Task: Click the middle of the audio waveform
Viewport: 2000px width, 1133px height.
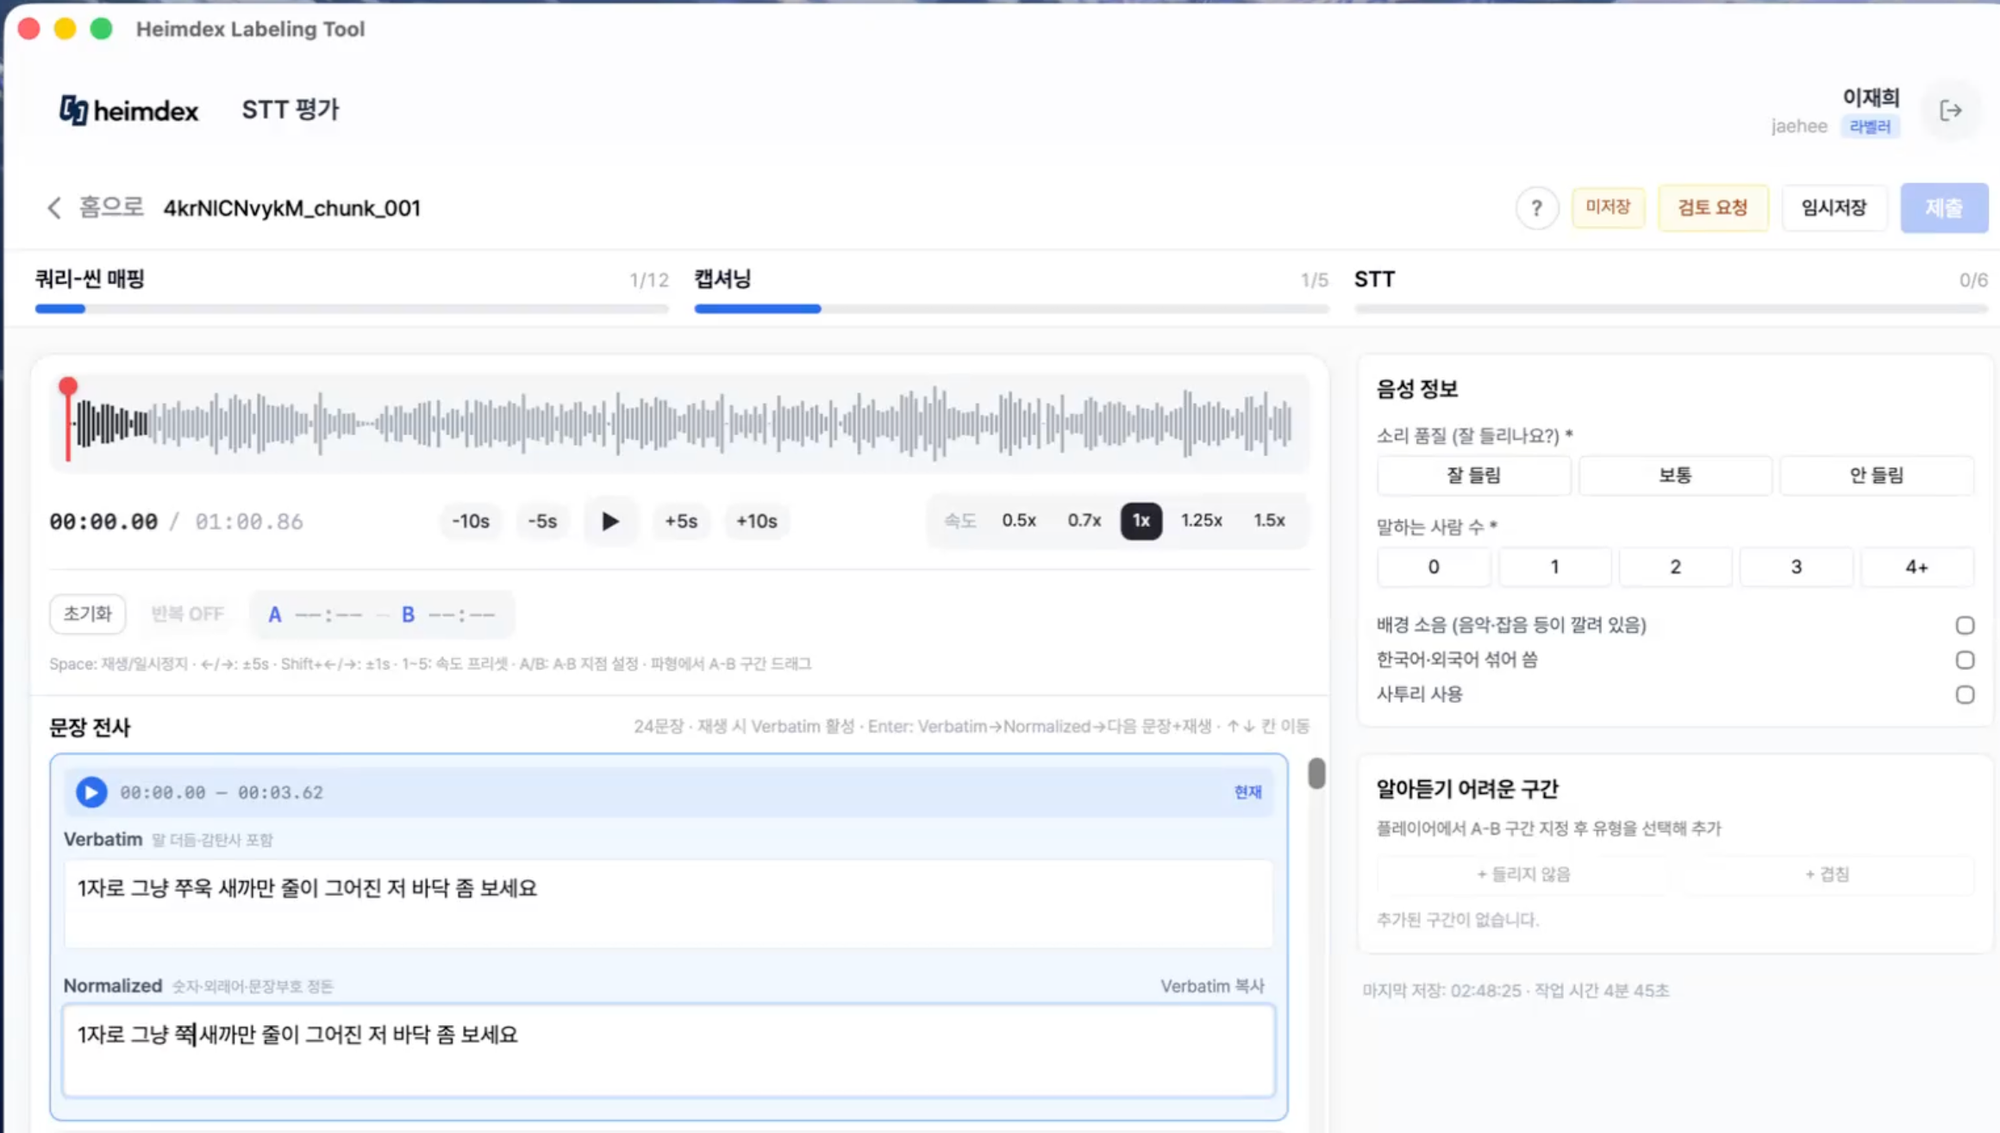Action: click(x=680, y=423)
